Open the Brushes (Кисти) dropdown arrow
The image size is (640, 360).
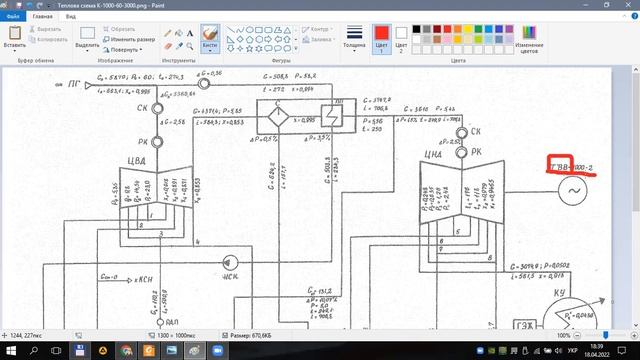pos(210,51)
